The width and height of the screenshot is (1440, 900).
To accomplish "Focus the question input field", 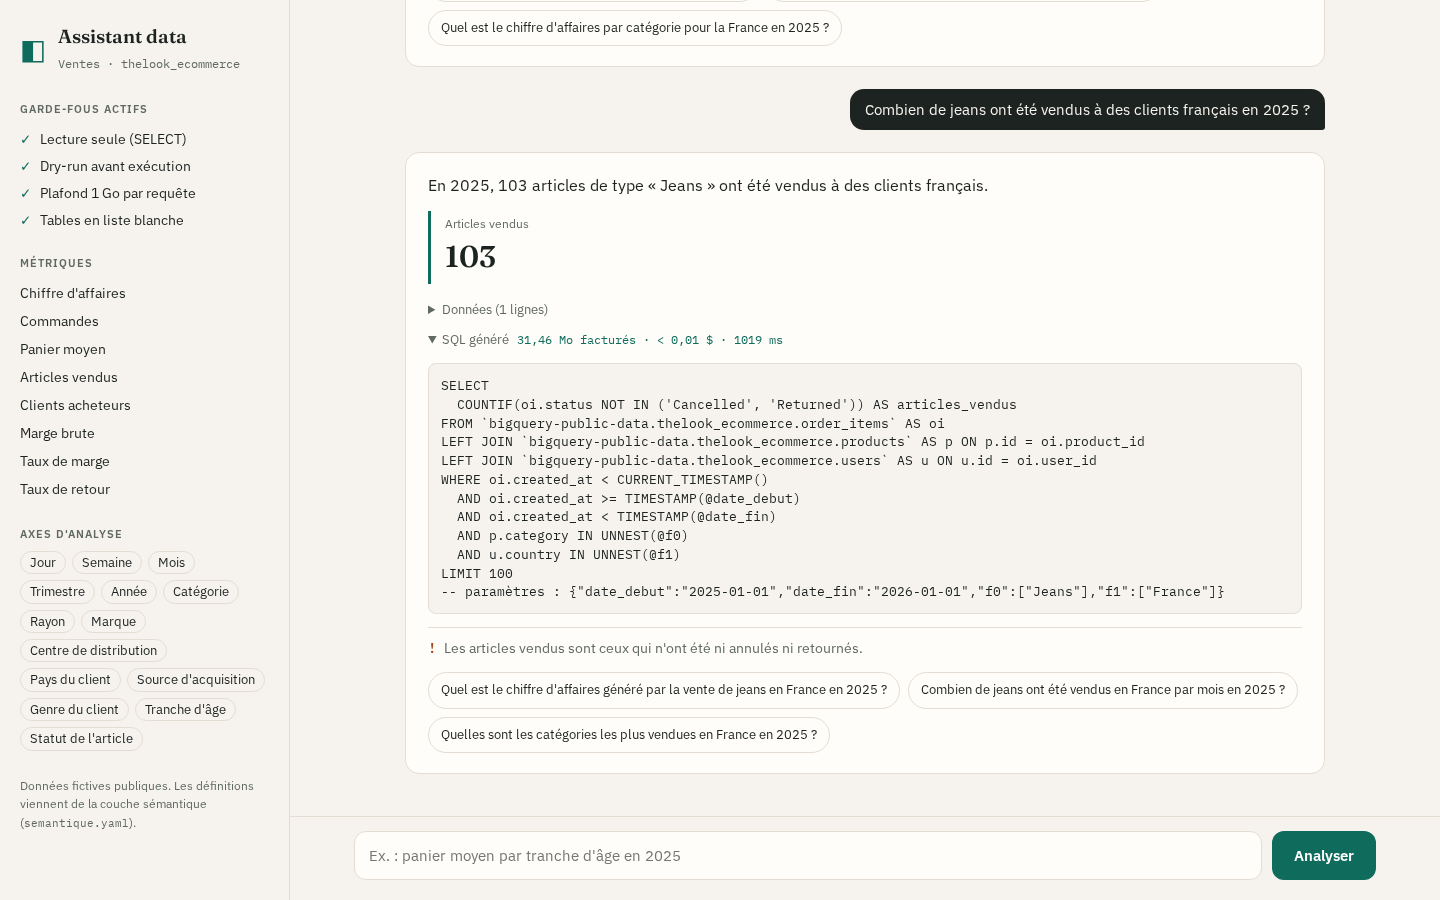I will point(808,856).
